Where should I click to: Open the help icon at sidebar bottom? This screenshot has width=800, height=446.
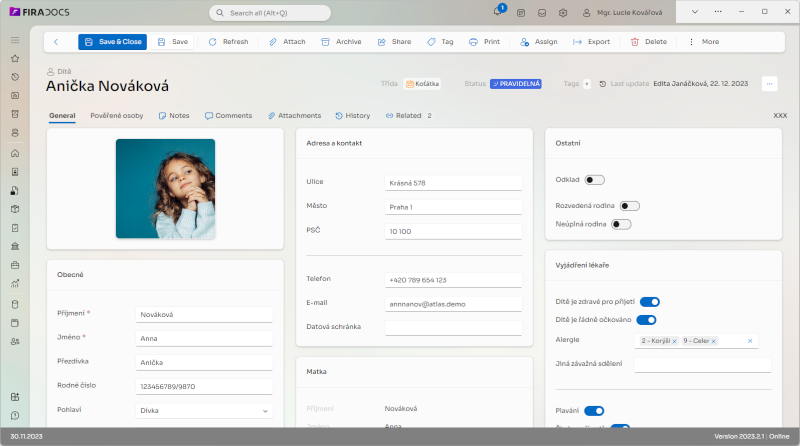[15, 415]
